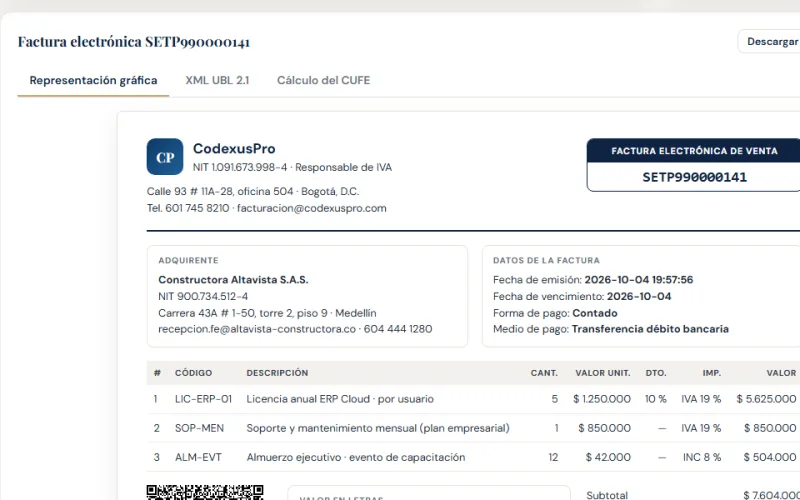Click the NIT 1.091.673.998-4 text
Image resolution: width=800 pixels, height=500 pixels.
click(x=240, y=167)
